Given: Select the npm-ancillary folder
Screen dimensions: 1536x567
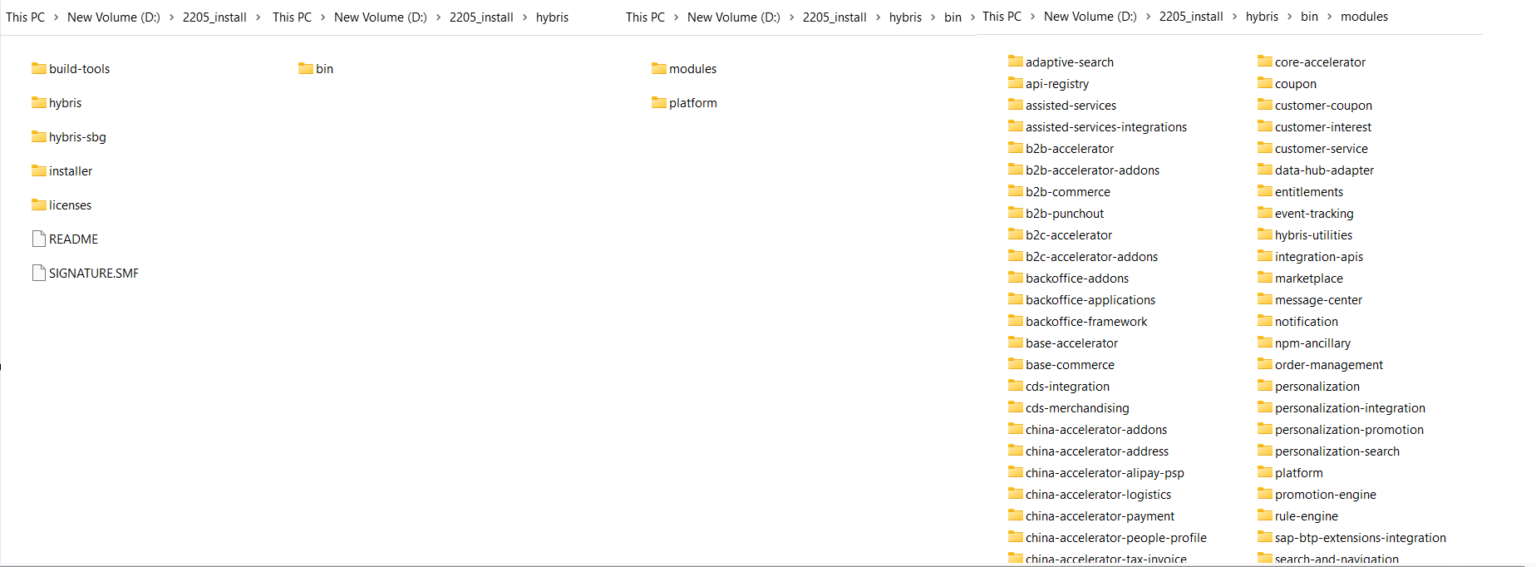Looking at the screenshot, I should pyautogui.click(x=1312, y=343).
